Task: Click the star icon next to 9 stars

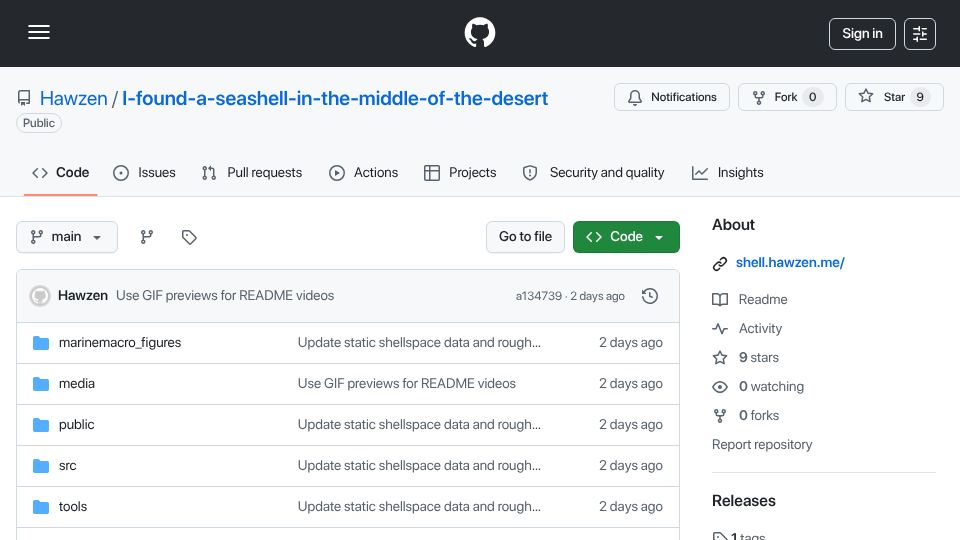Action: pos(720,358)
